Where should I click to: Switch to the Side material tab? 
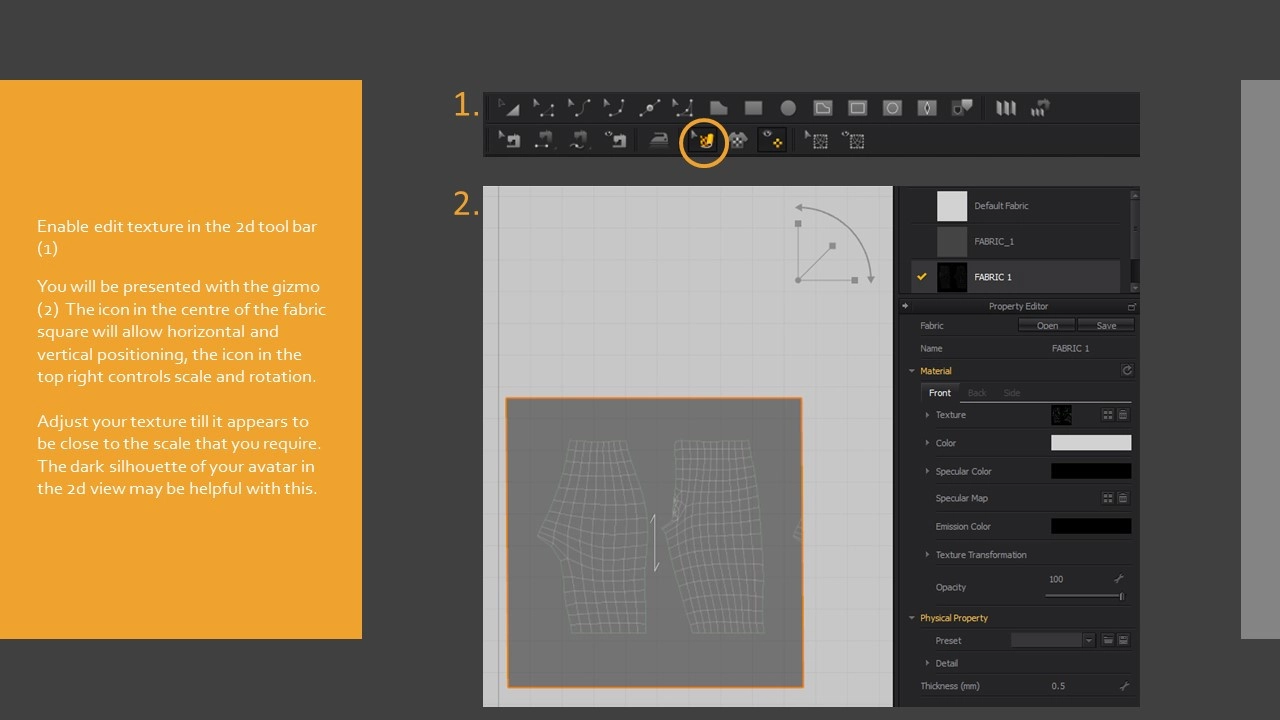[1011, 393]
